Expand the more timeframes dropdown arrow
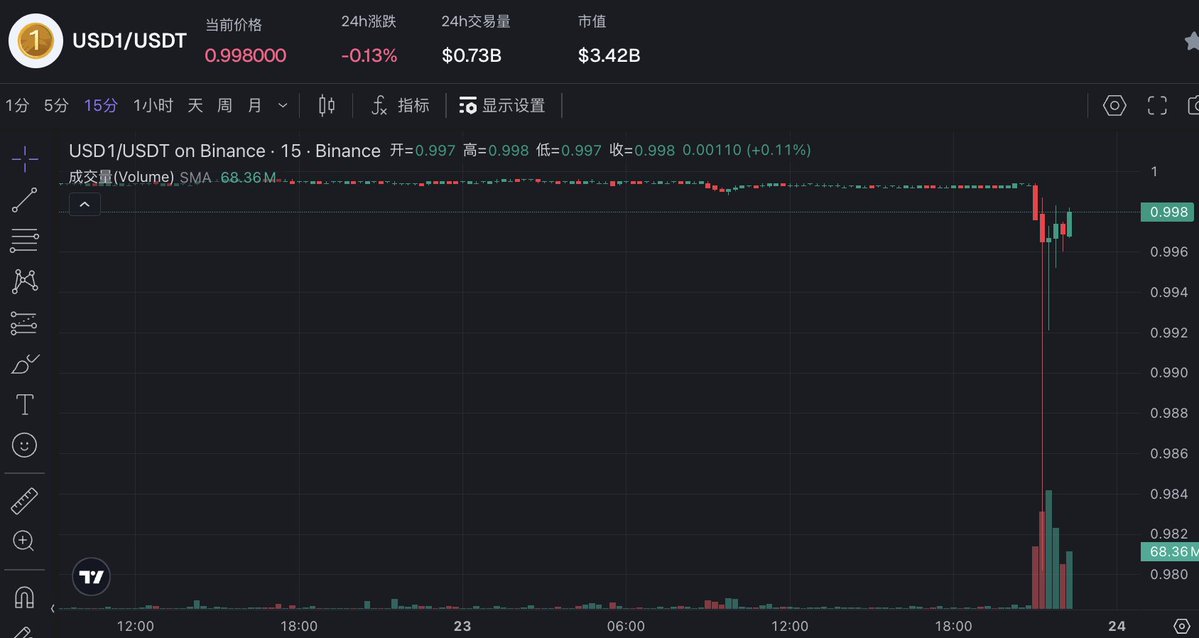The image size is (1199, 638). pyautogui.click(x=283, y=106)
